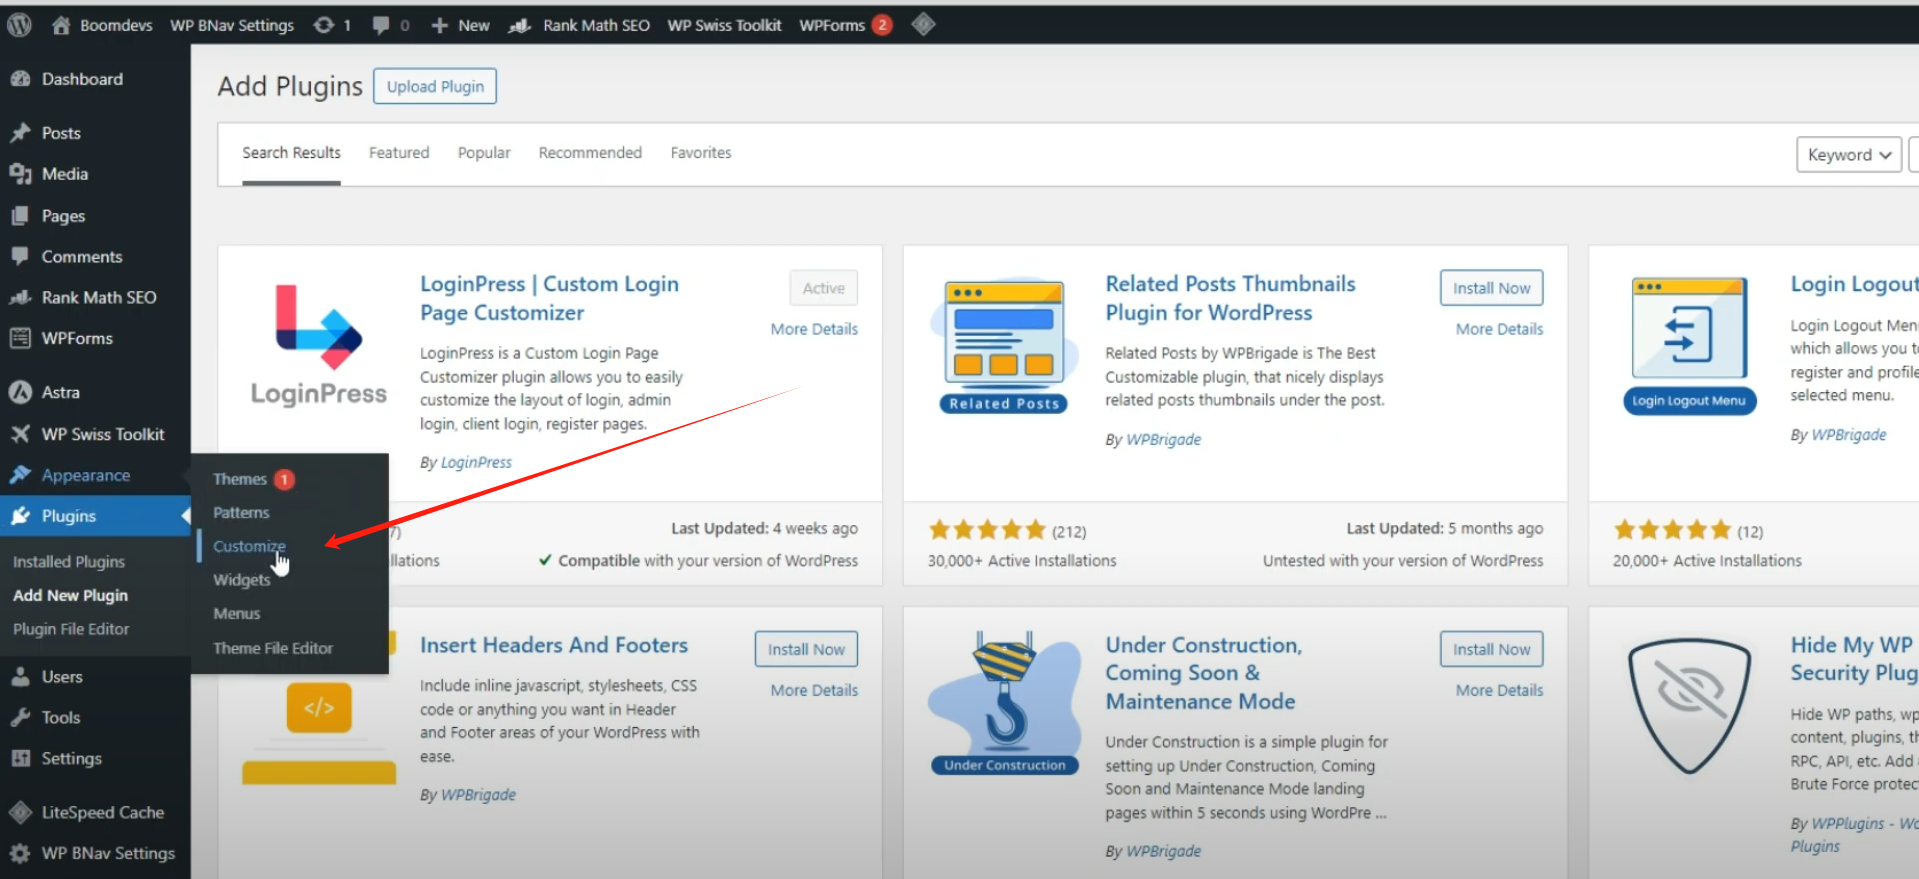The width and height of the screenshot is (1919, 879).
Task: Open More Details for Insert Headers And Footers
Action: 814,690
